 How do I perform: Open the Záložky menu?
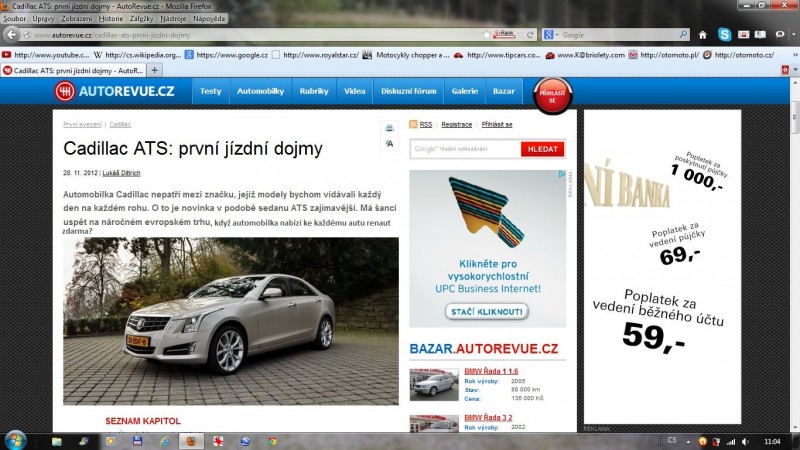coord(141,18)
